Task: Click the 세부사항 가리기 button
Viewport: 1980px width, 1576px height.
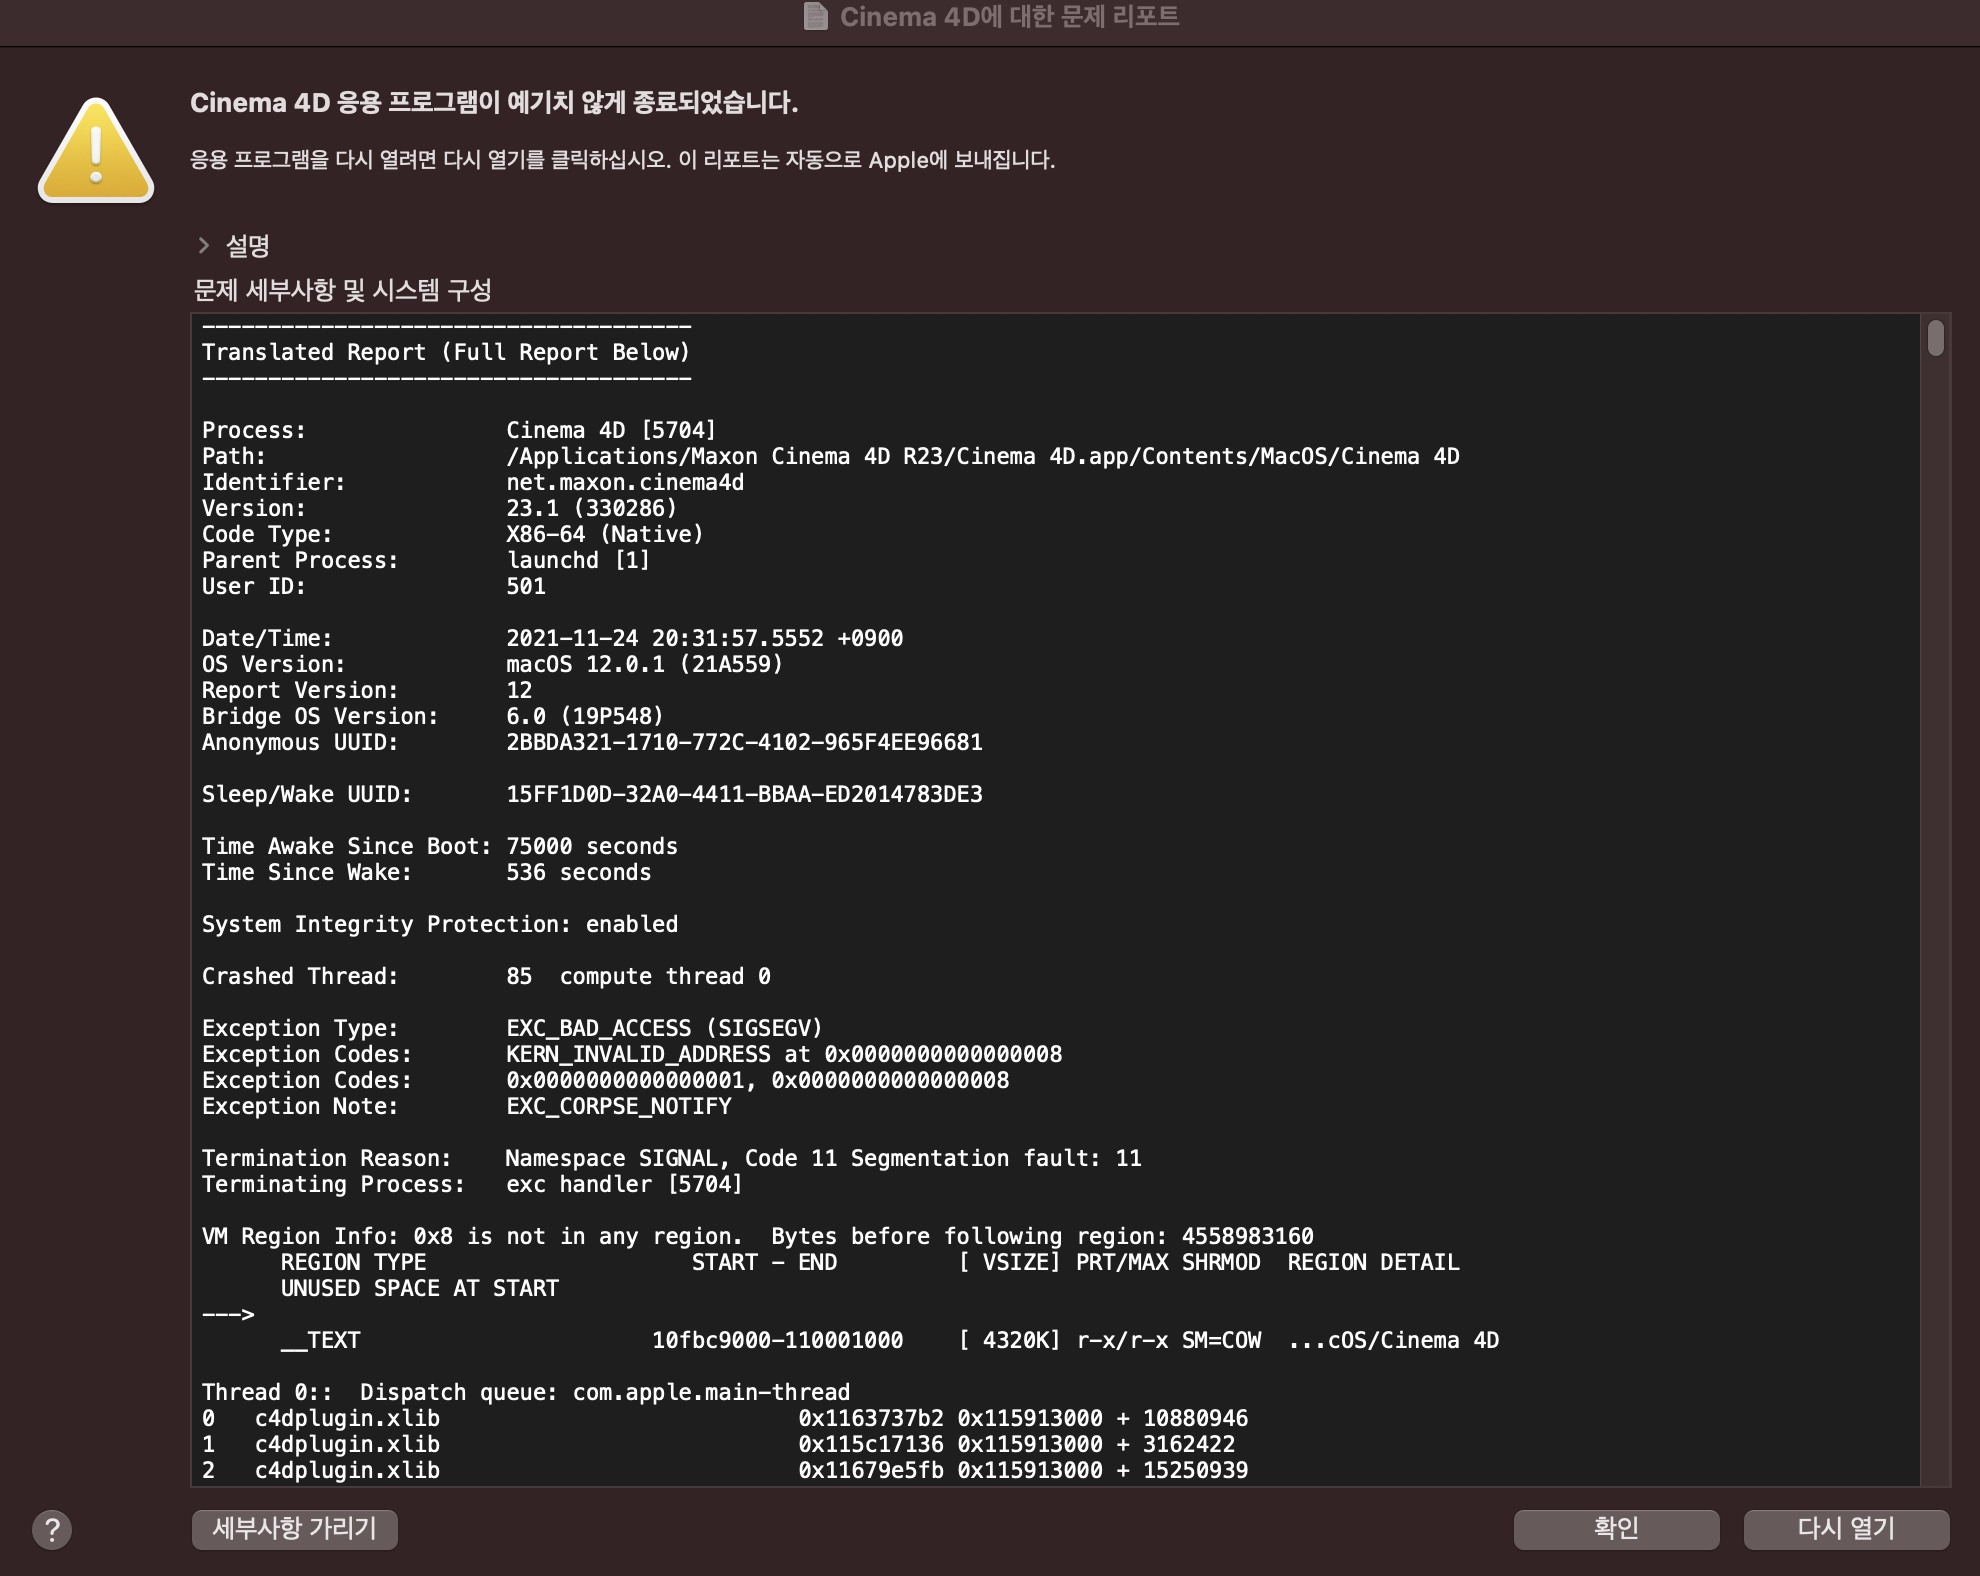Action: pyautogui.click(x=295, y=1528)
